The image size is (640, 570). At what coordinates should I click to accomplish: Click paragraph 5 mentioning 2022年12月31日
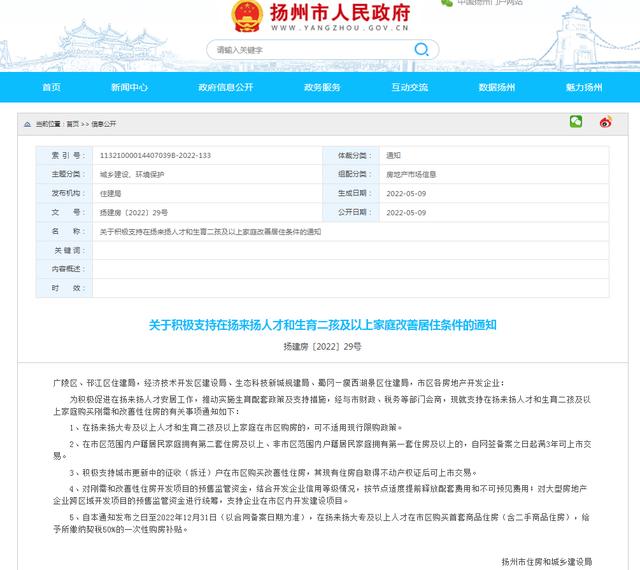click(x=322, y=523)
